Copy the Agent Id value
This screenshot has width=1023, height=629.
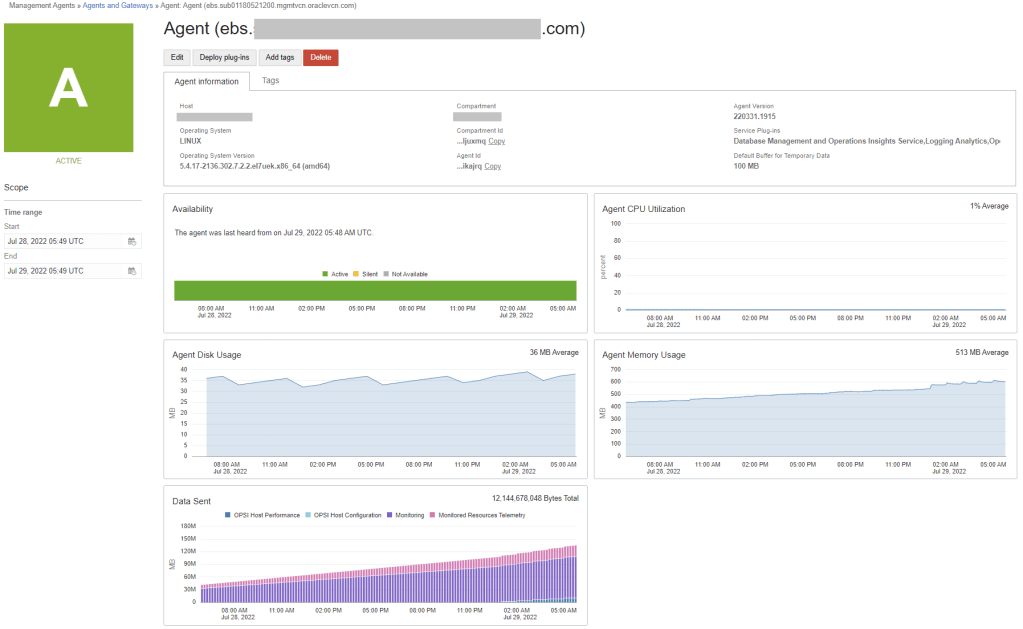pos(493,166)
